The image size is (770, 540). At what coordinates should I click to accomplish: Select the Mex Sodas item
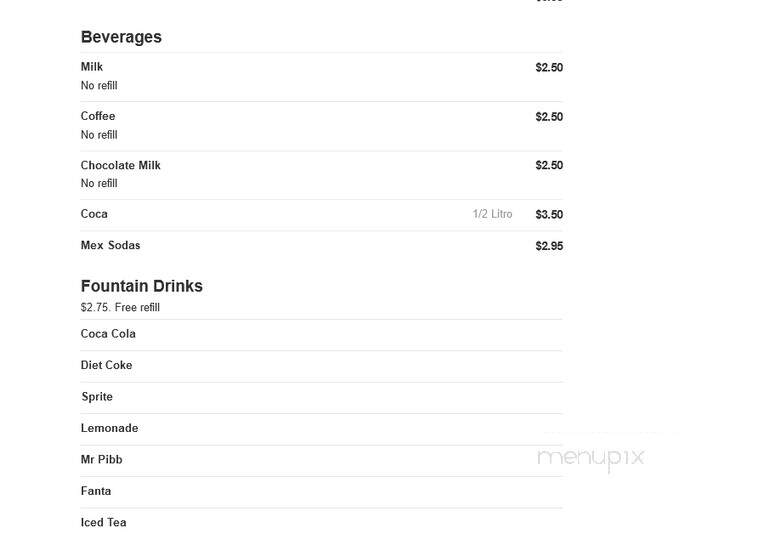[x=110, y=245]
